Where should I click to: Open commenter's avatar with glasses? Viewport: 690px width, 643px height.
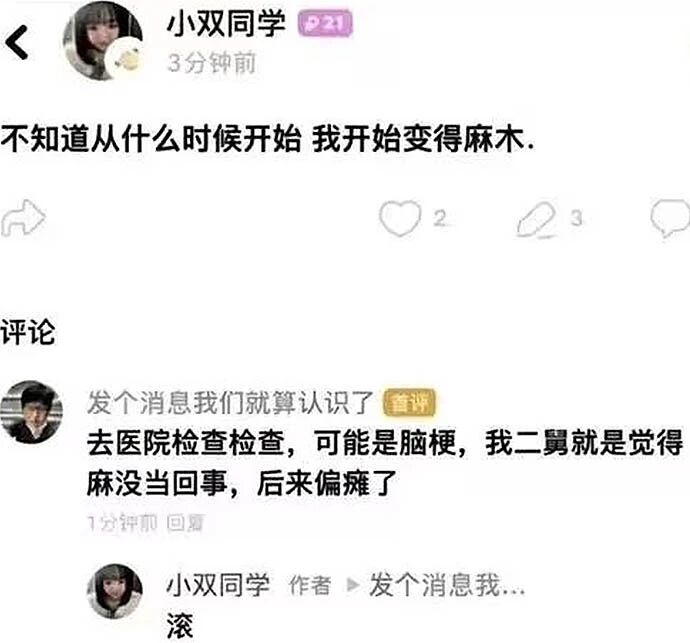tap(32, 412)
